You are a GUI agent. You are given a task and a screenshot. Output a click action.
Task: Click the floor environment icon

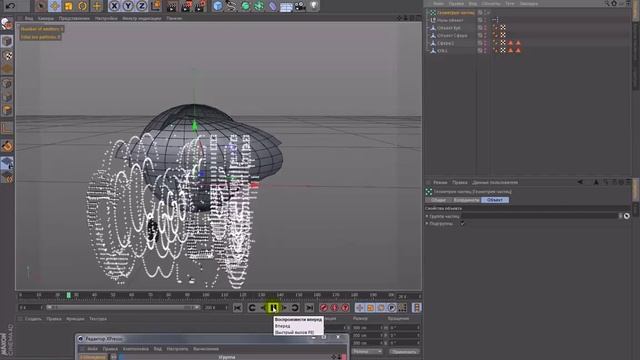click(x=286, y=6)
